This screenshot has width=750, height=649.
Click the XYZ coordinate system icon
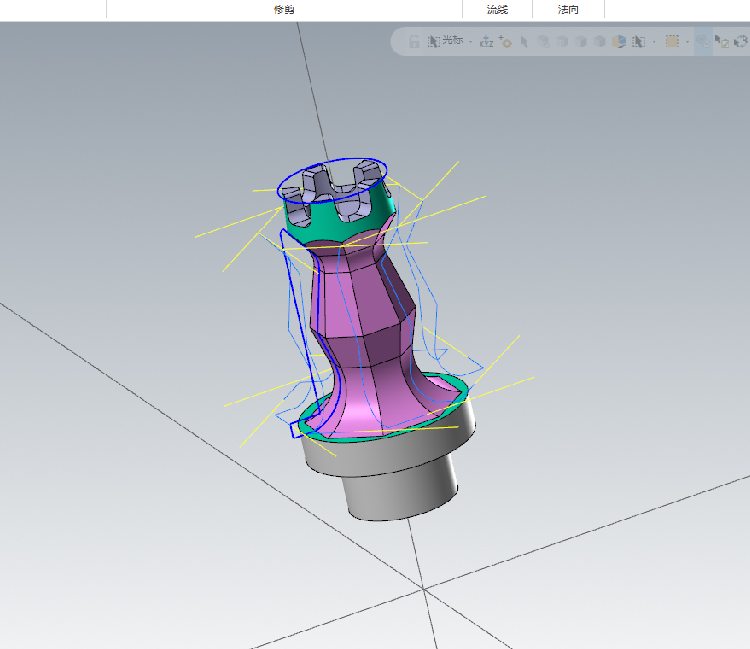coord(486,42)
